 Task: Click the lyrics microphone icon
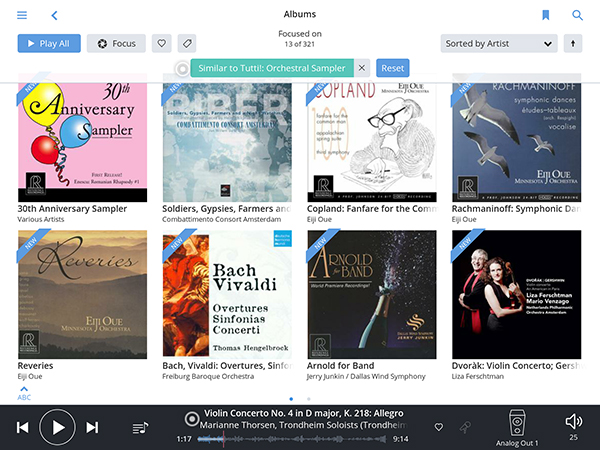(x=465, y=427)
